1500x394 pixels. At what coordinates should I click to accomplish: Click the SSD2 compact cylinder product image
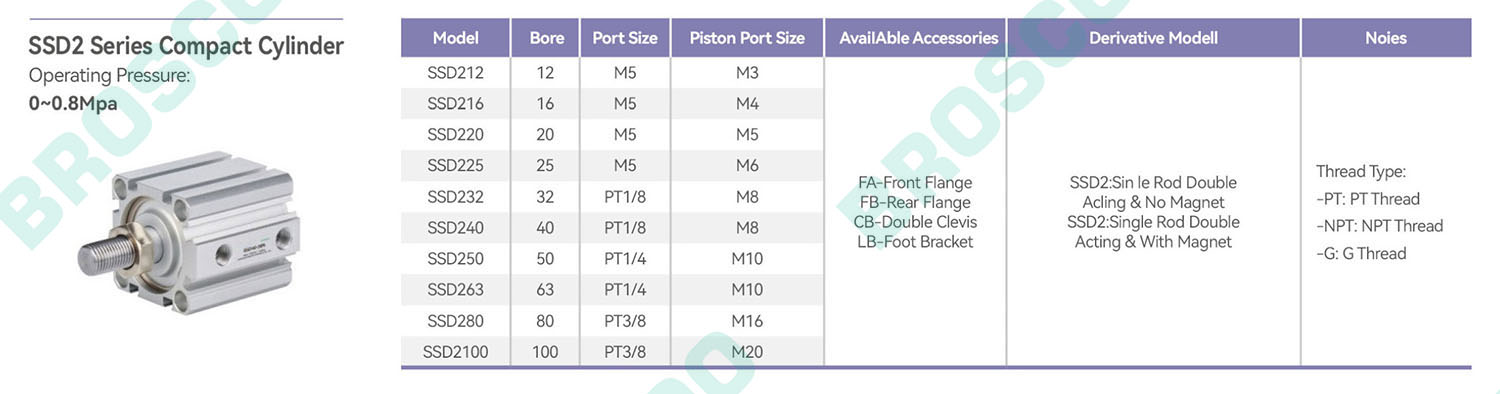[187, 232]
